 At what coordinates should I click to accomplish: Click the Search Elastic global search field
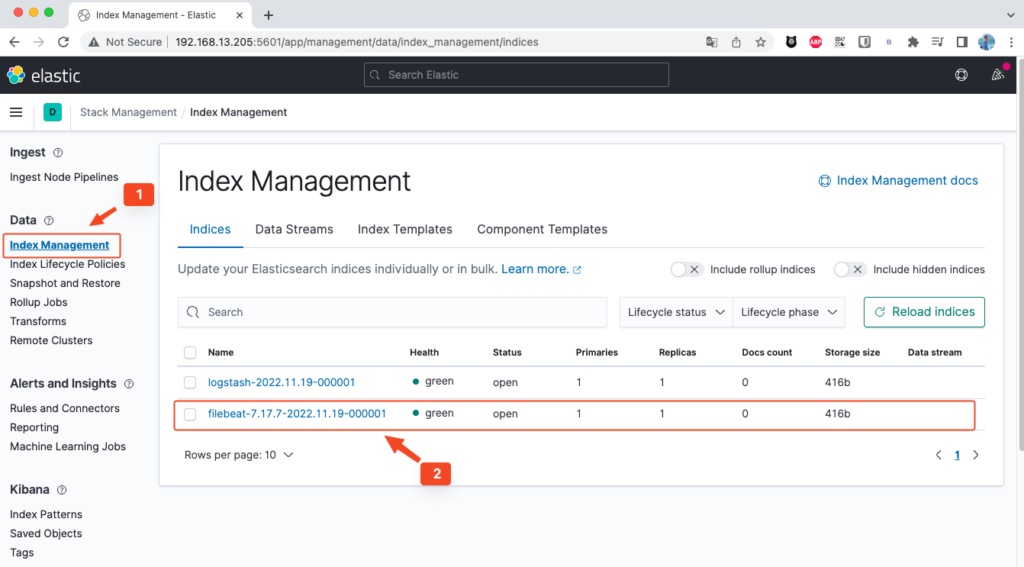516,75
